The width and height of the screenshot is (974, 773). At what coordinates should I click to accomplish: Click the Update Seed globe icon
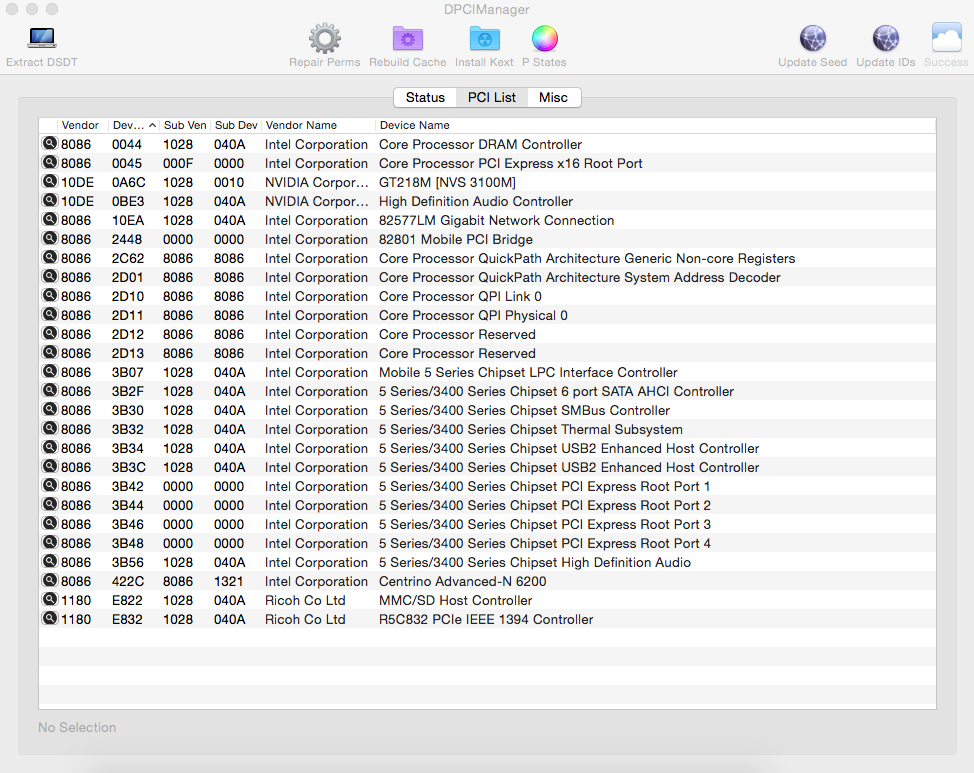point(812,39)
